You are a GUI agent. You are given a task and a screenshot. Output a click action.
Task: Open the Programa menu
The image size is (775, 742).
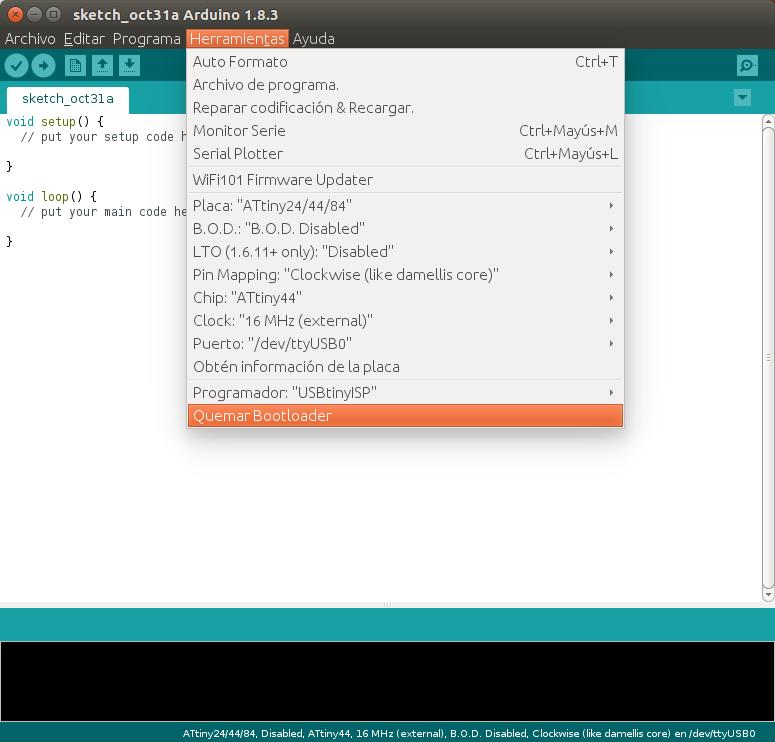point(146,39)
